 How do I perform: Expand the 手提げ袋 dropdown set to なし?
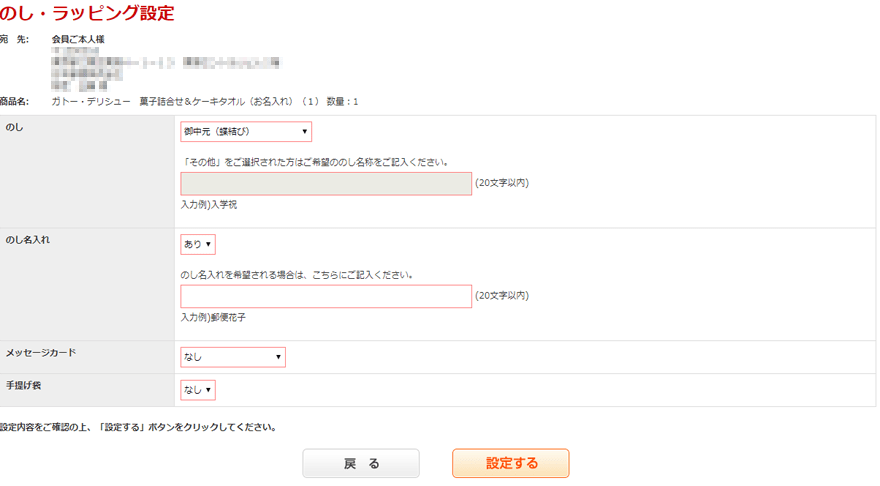point(197,390)
